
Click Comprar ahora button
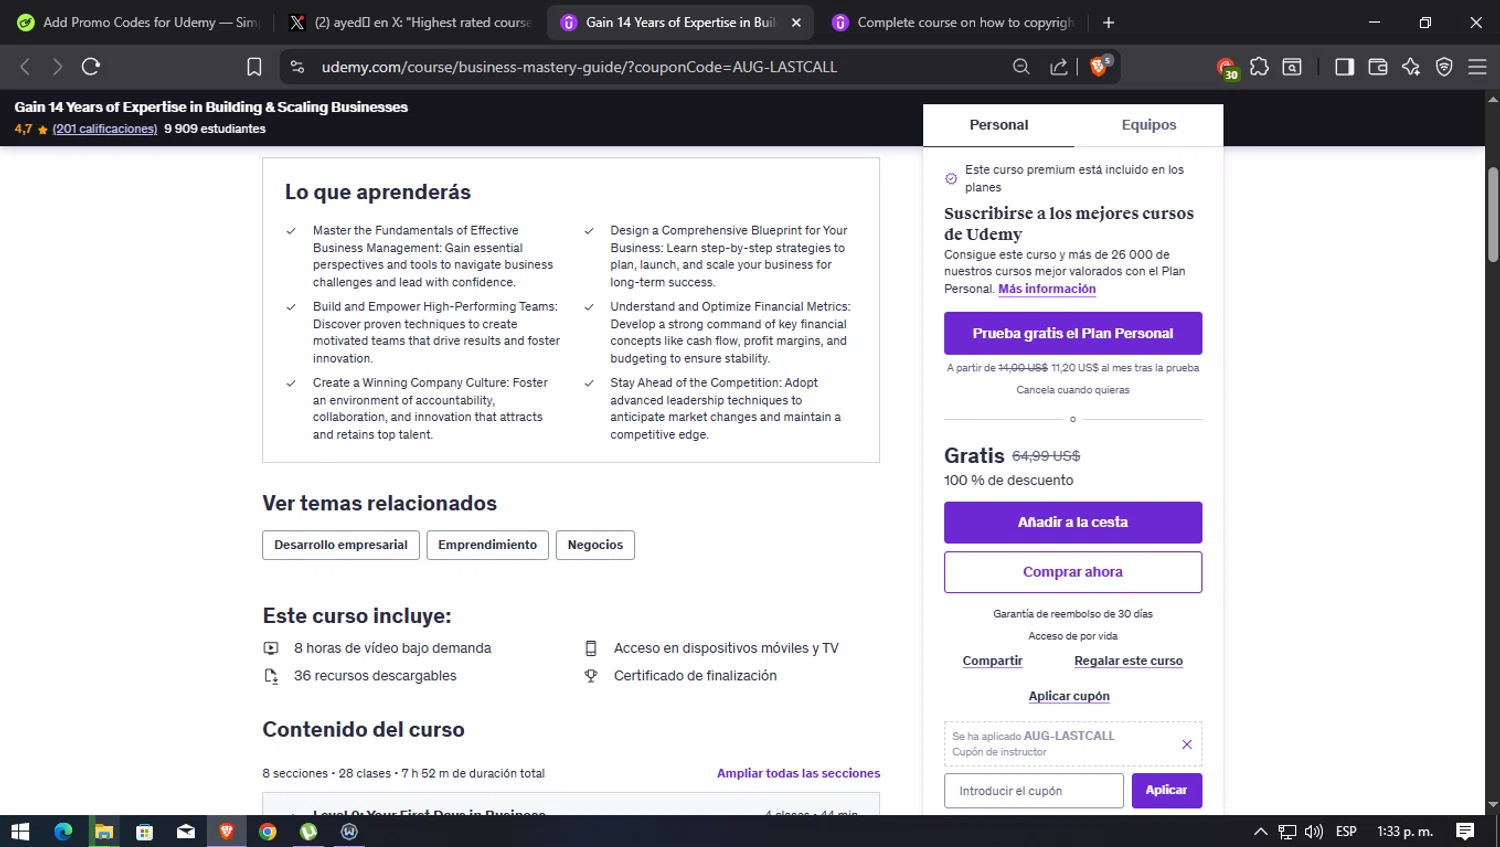1073,572
